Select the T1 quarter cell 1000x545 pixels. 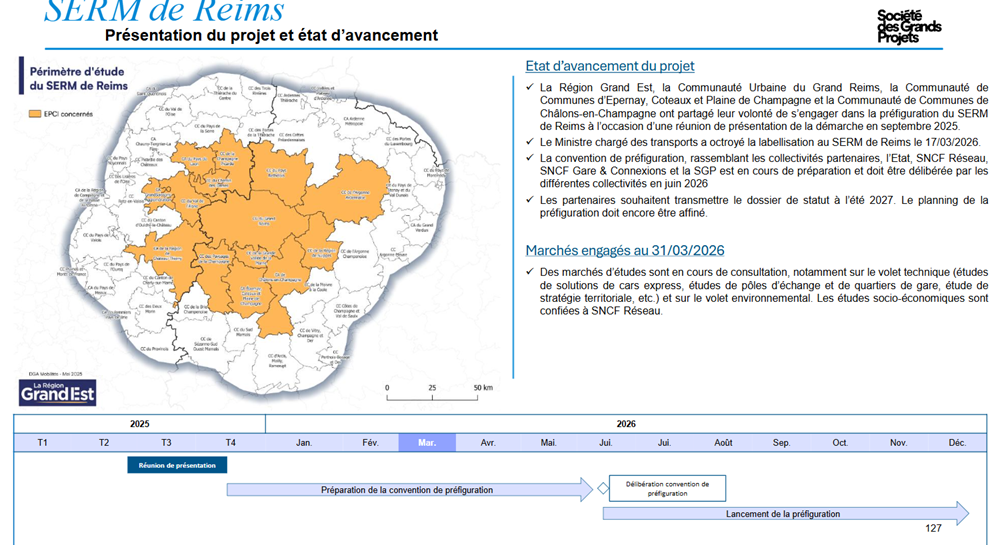coord(43,442)
